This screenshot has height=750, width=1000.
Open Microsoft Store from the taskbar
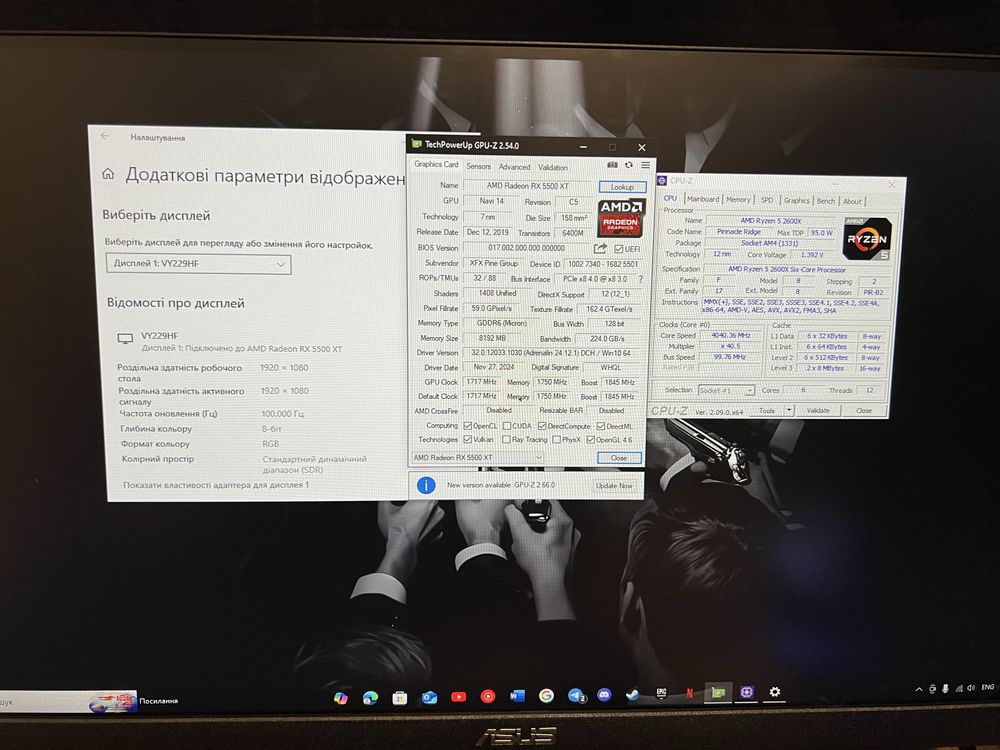[x=400, y=698]
